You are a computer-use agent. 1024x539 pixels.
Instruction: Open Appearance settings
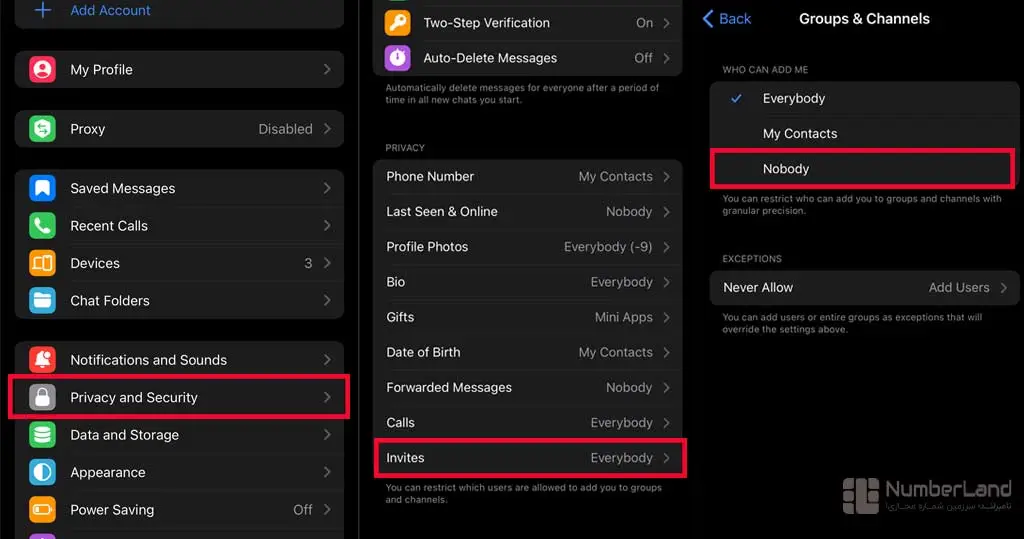click(179, 472)
